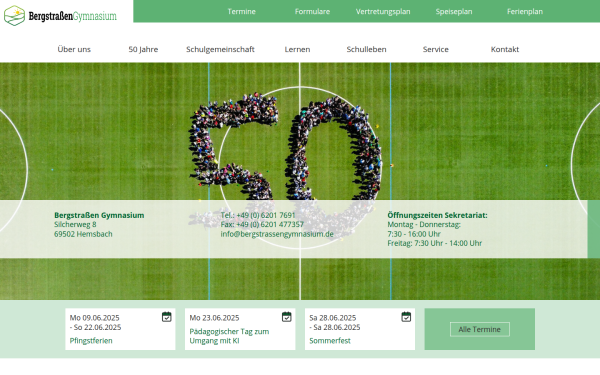Open Pädagogischer Tag zum Umgang mit KI event
The width and height of the screenshot is (600, 375).
(229, 336)
